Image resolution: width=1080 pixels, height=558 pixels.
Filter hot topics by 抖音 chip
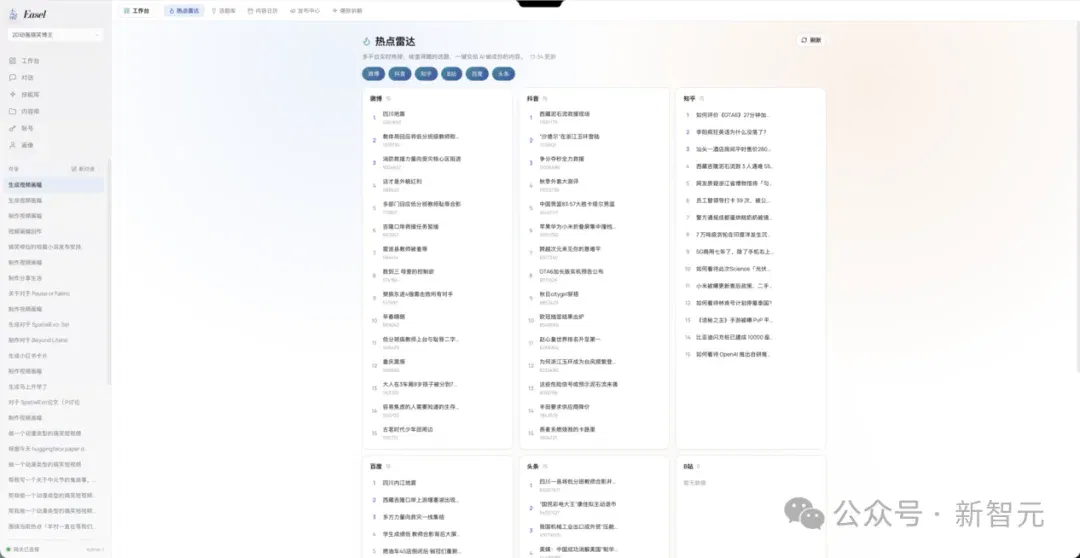point(399,74)
